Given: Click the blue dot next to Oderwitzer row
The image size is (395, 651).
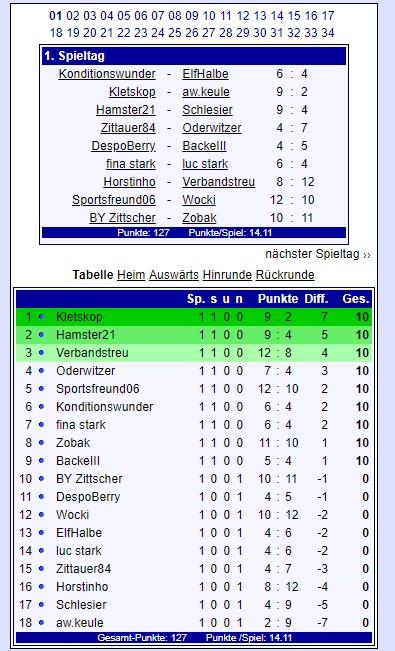Looking at the screenshot, I should tap(42, 371).
